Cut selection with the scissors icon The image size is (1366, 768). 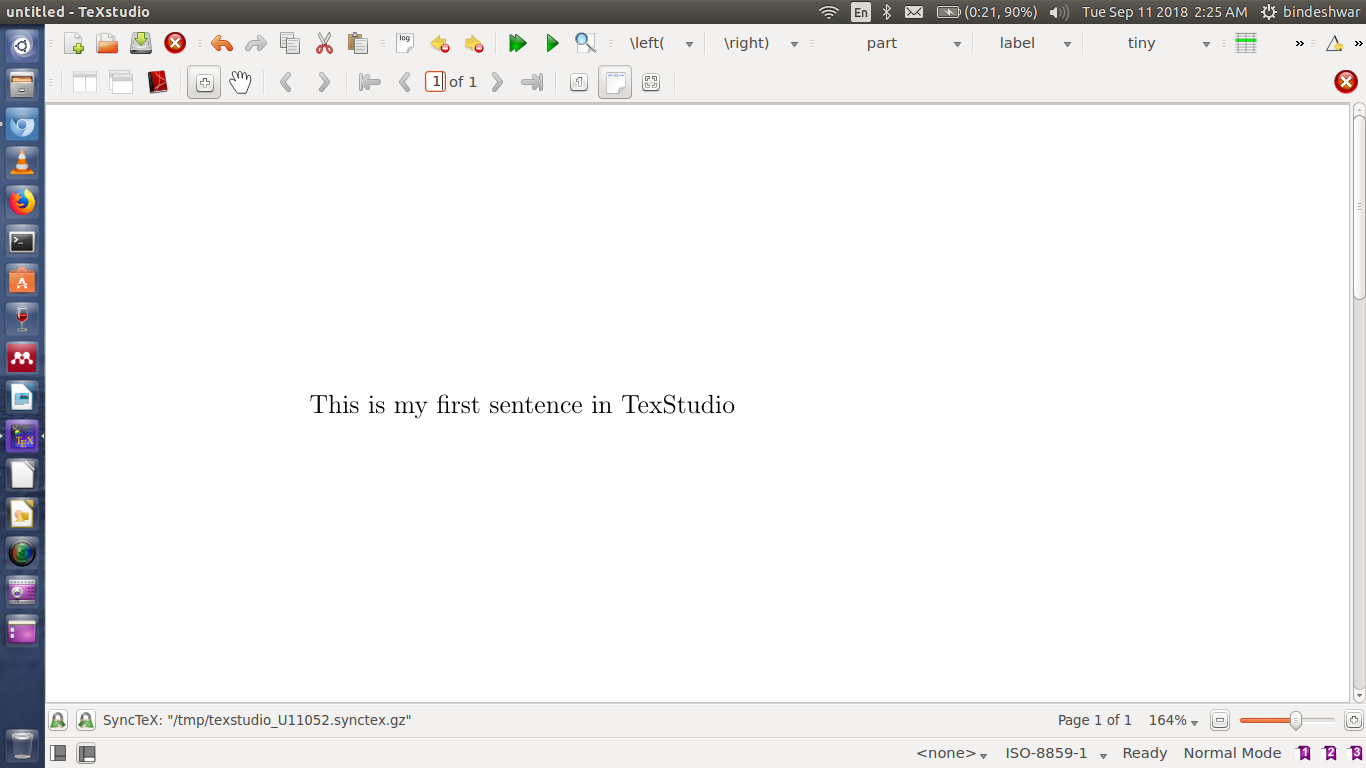click(x=324, y=43)
